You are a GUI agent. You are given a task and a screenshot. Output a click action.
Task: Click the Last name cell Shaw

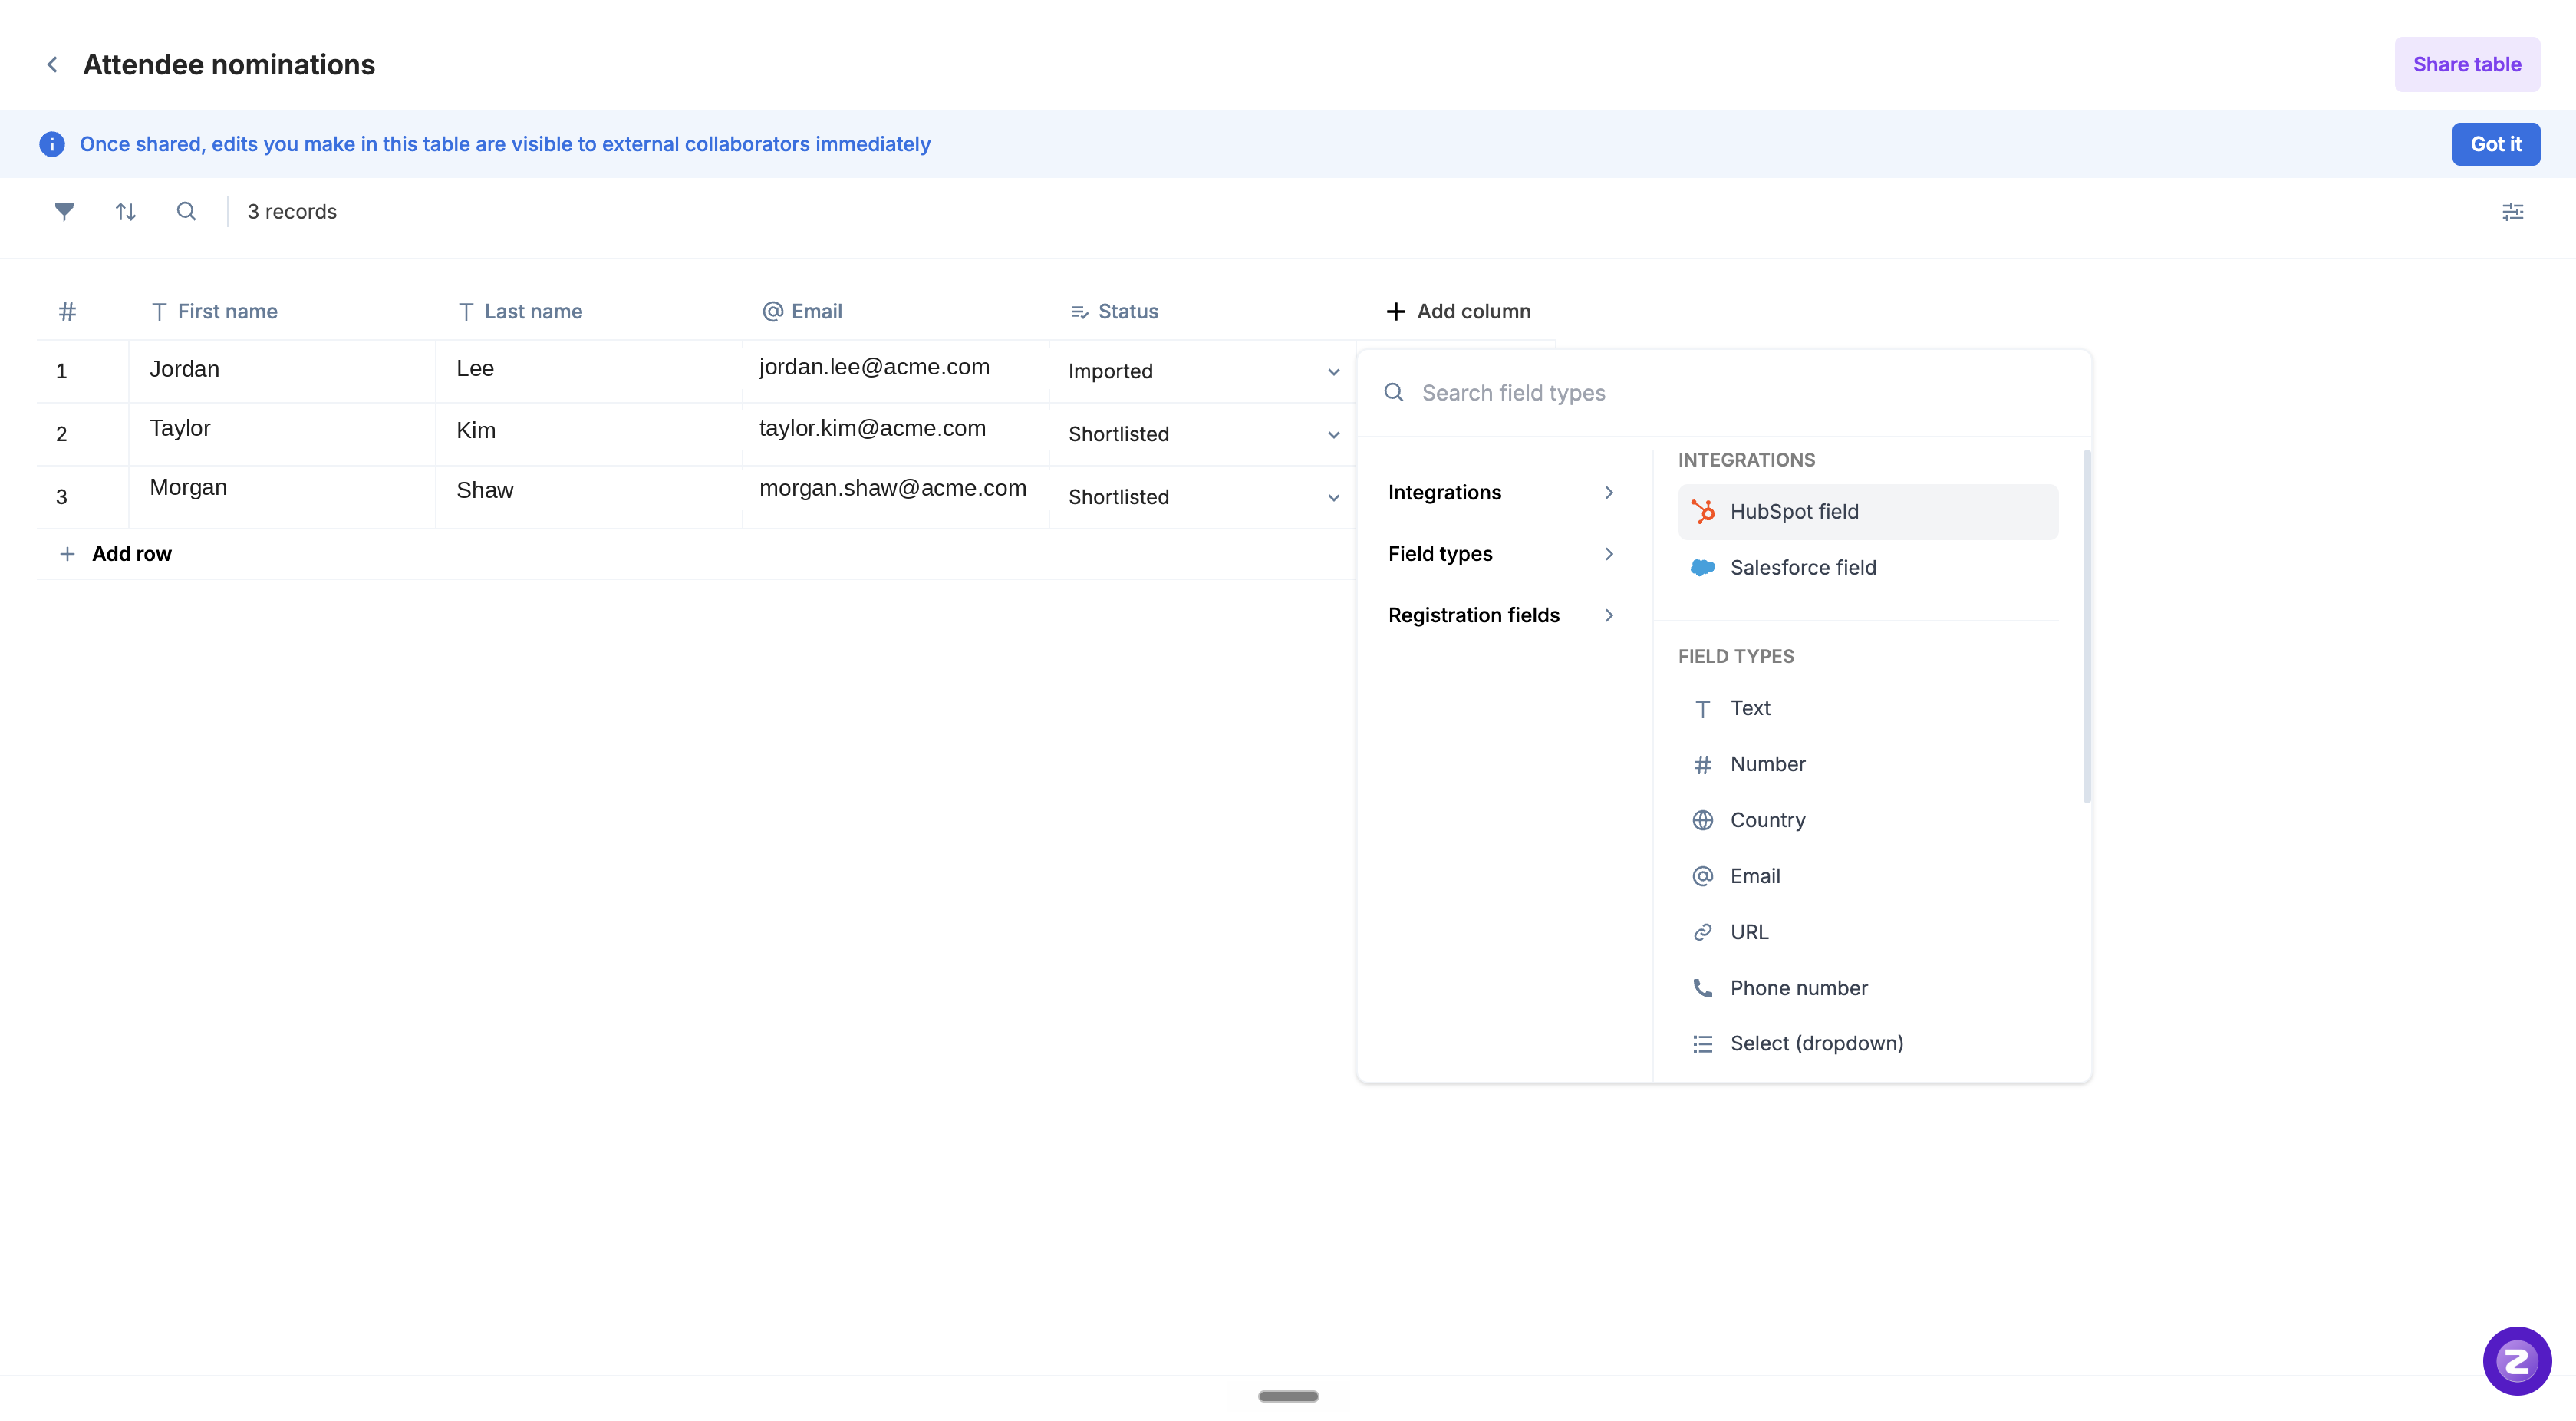(x=590, y=497)
